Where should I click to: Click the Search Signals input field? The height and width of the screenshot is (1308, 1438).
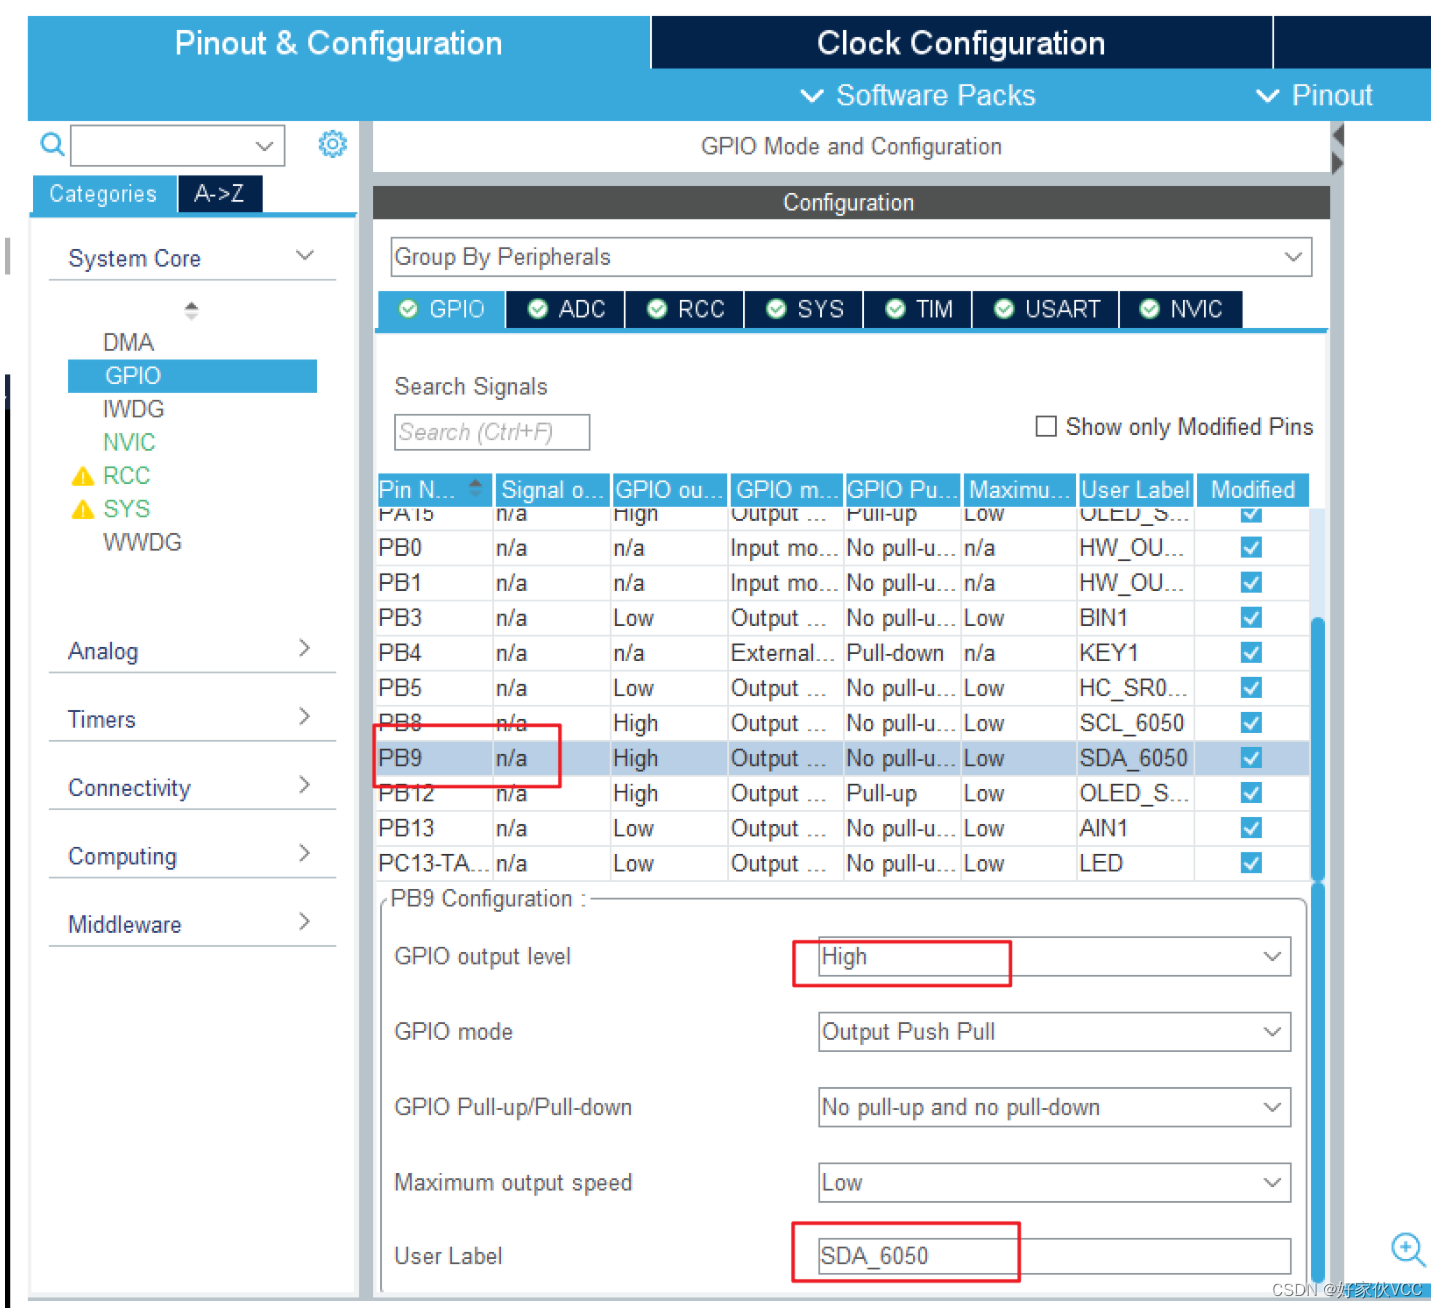click(491, 432)
